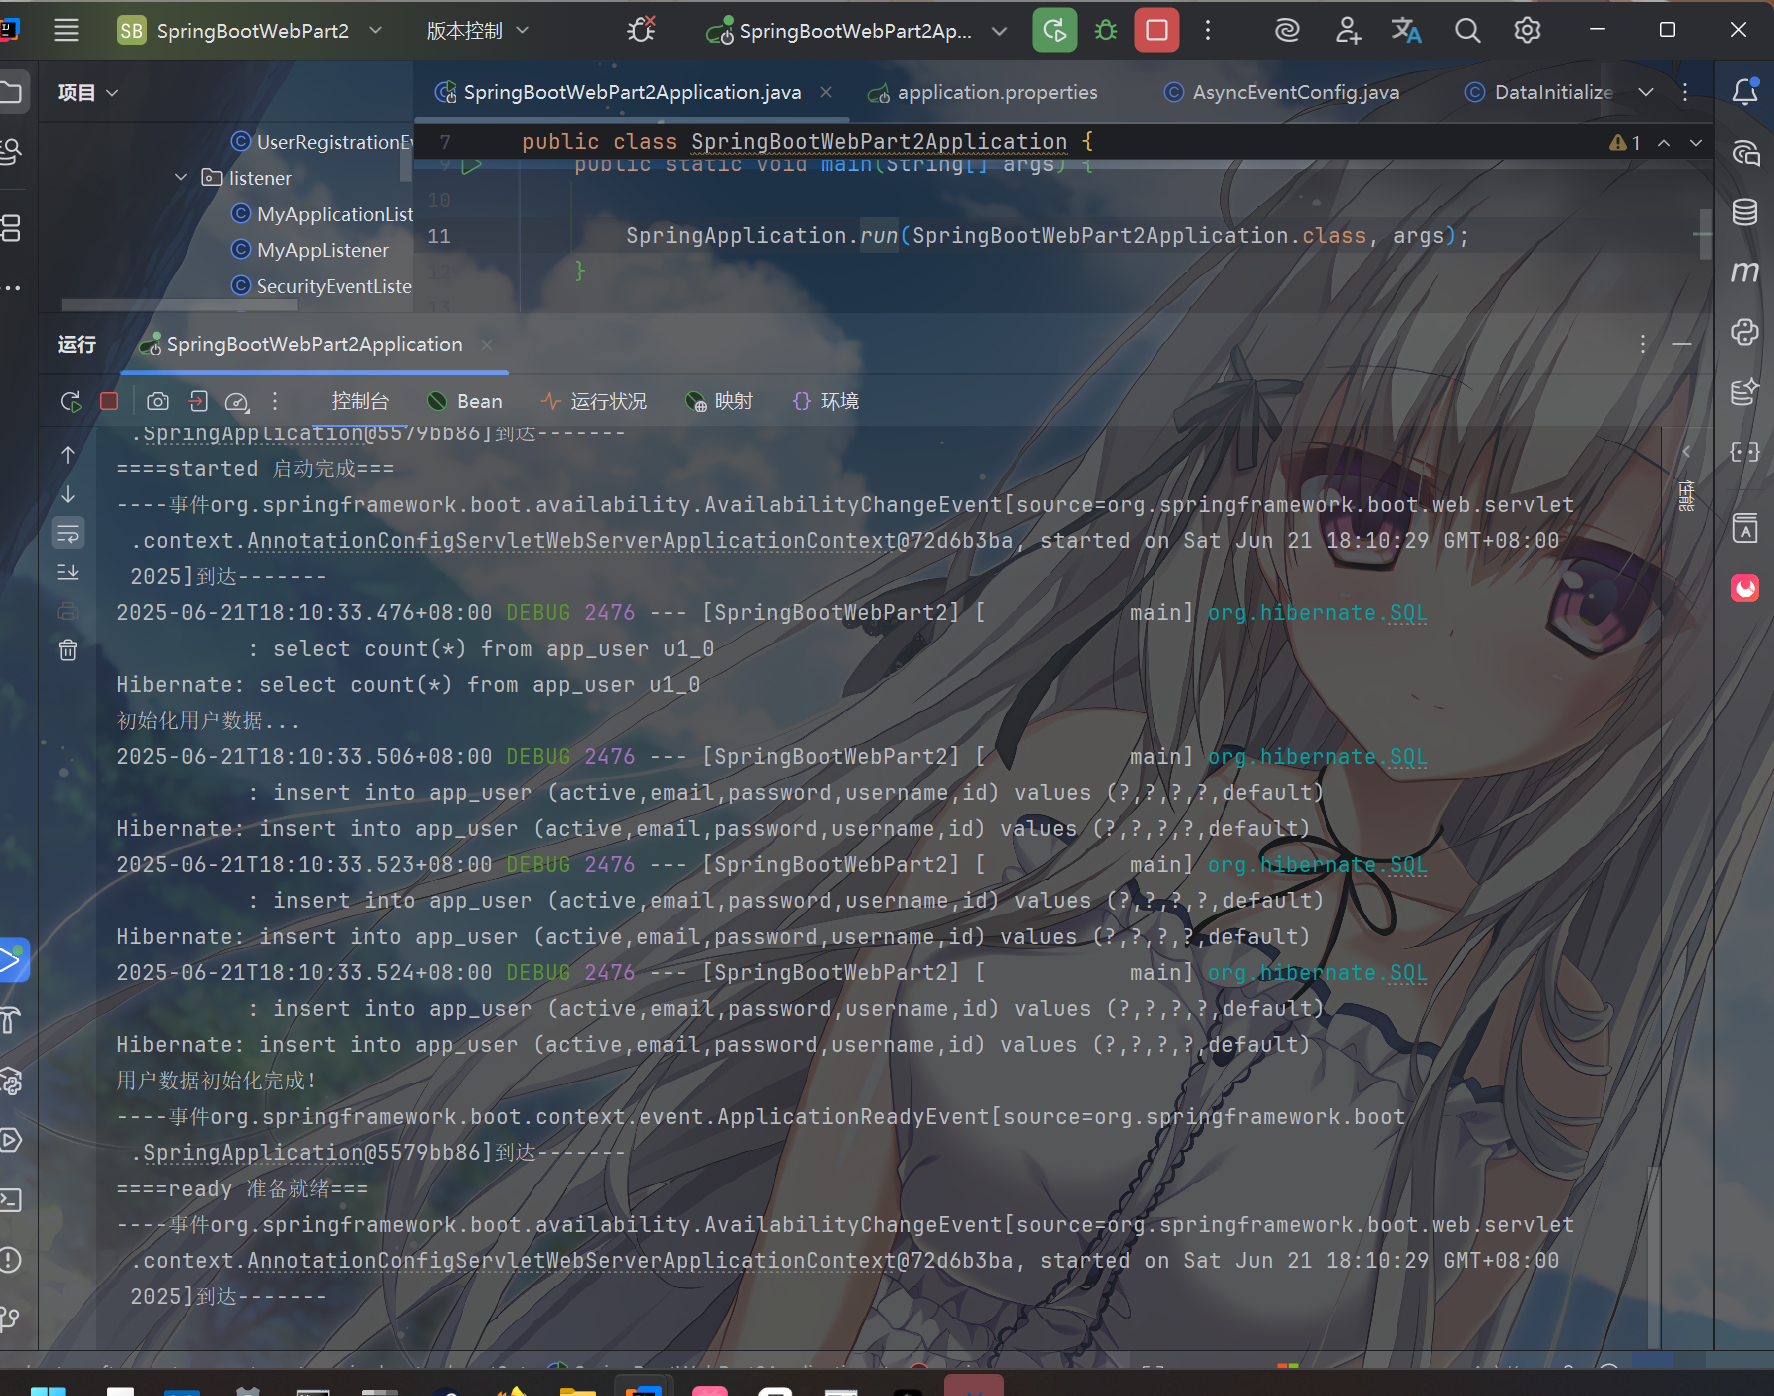Viewport: 1774px width, 1396px height.
Task: Click the Rerun application green button
Action: pyautogui.click(x=1054, y=30)
